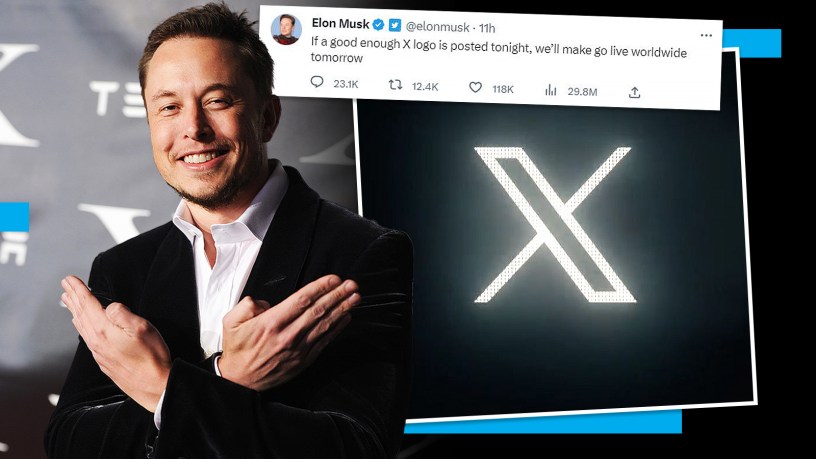Click the 118K likes count
The height and width of the screenshot is (459, 816).
coord(503,89)
